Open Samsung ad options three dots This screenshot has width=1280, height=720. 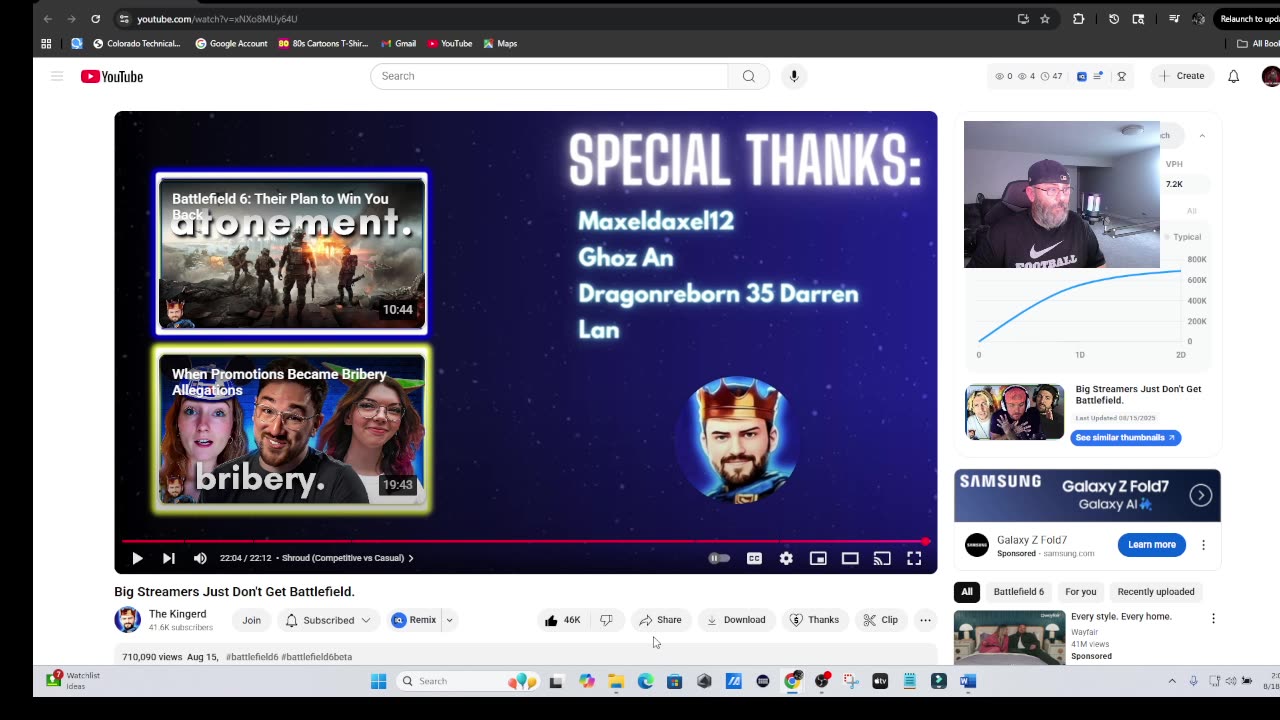[1203, 545]
